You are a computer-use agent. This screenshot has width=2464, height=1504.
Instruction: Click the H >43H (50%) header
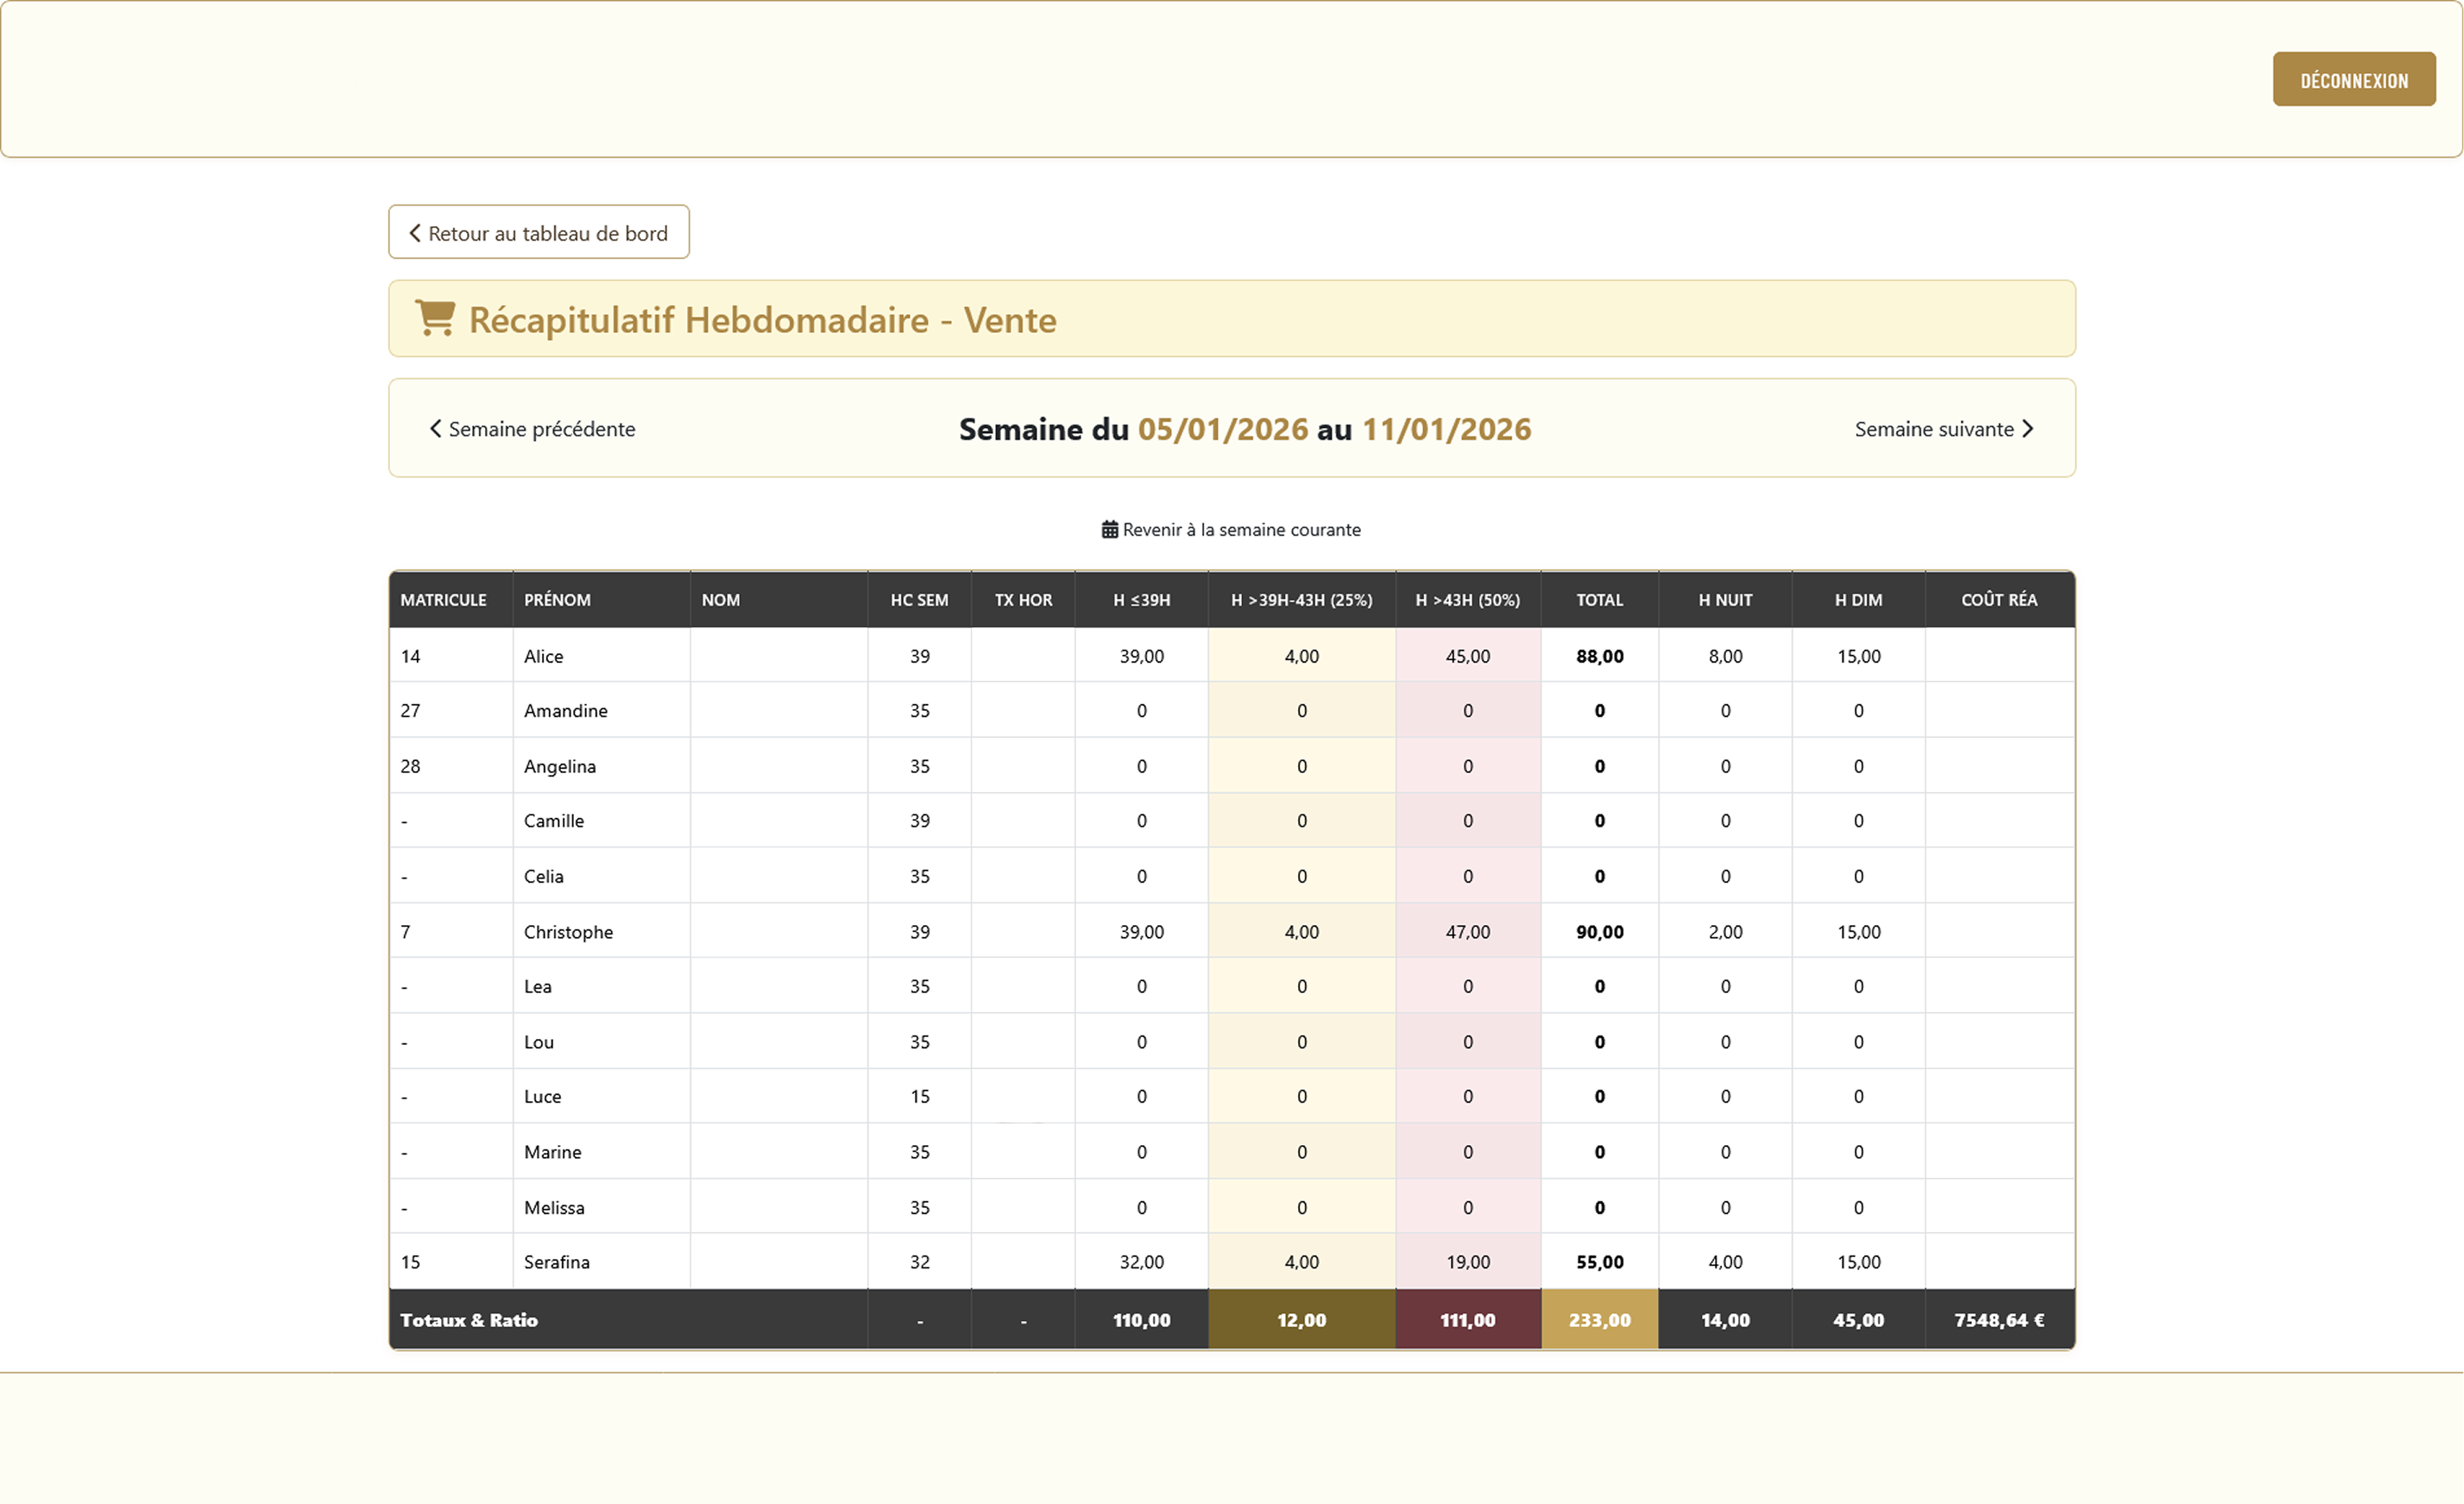(1467, 600)
